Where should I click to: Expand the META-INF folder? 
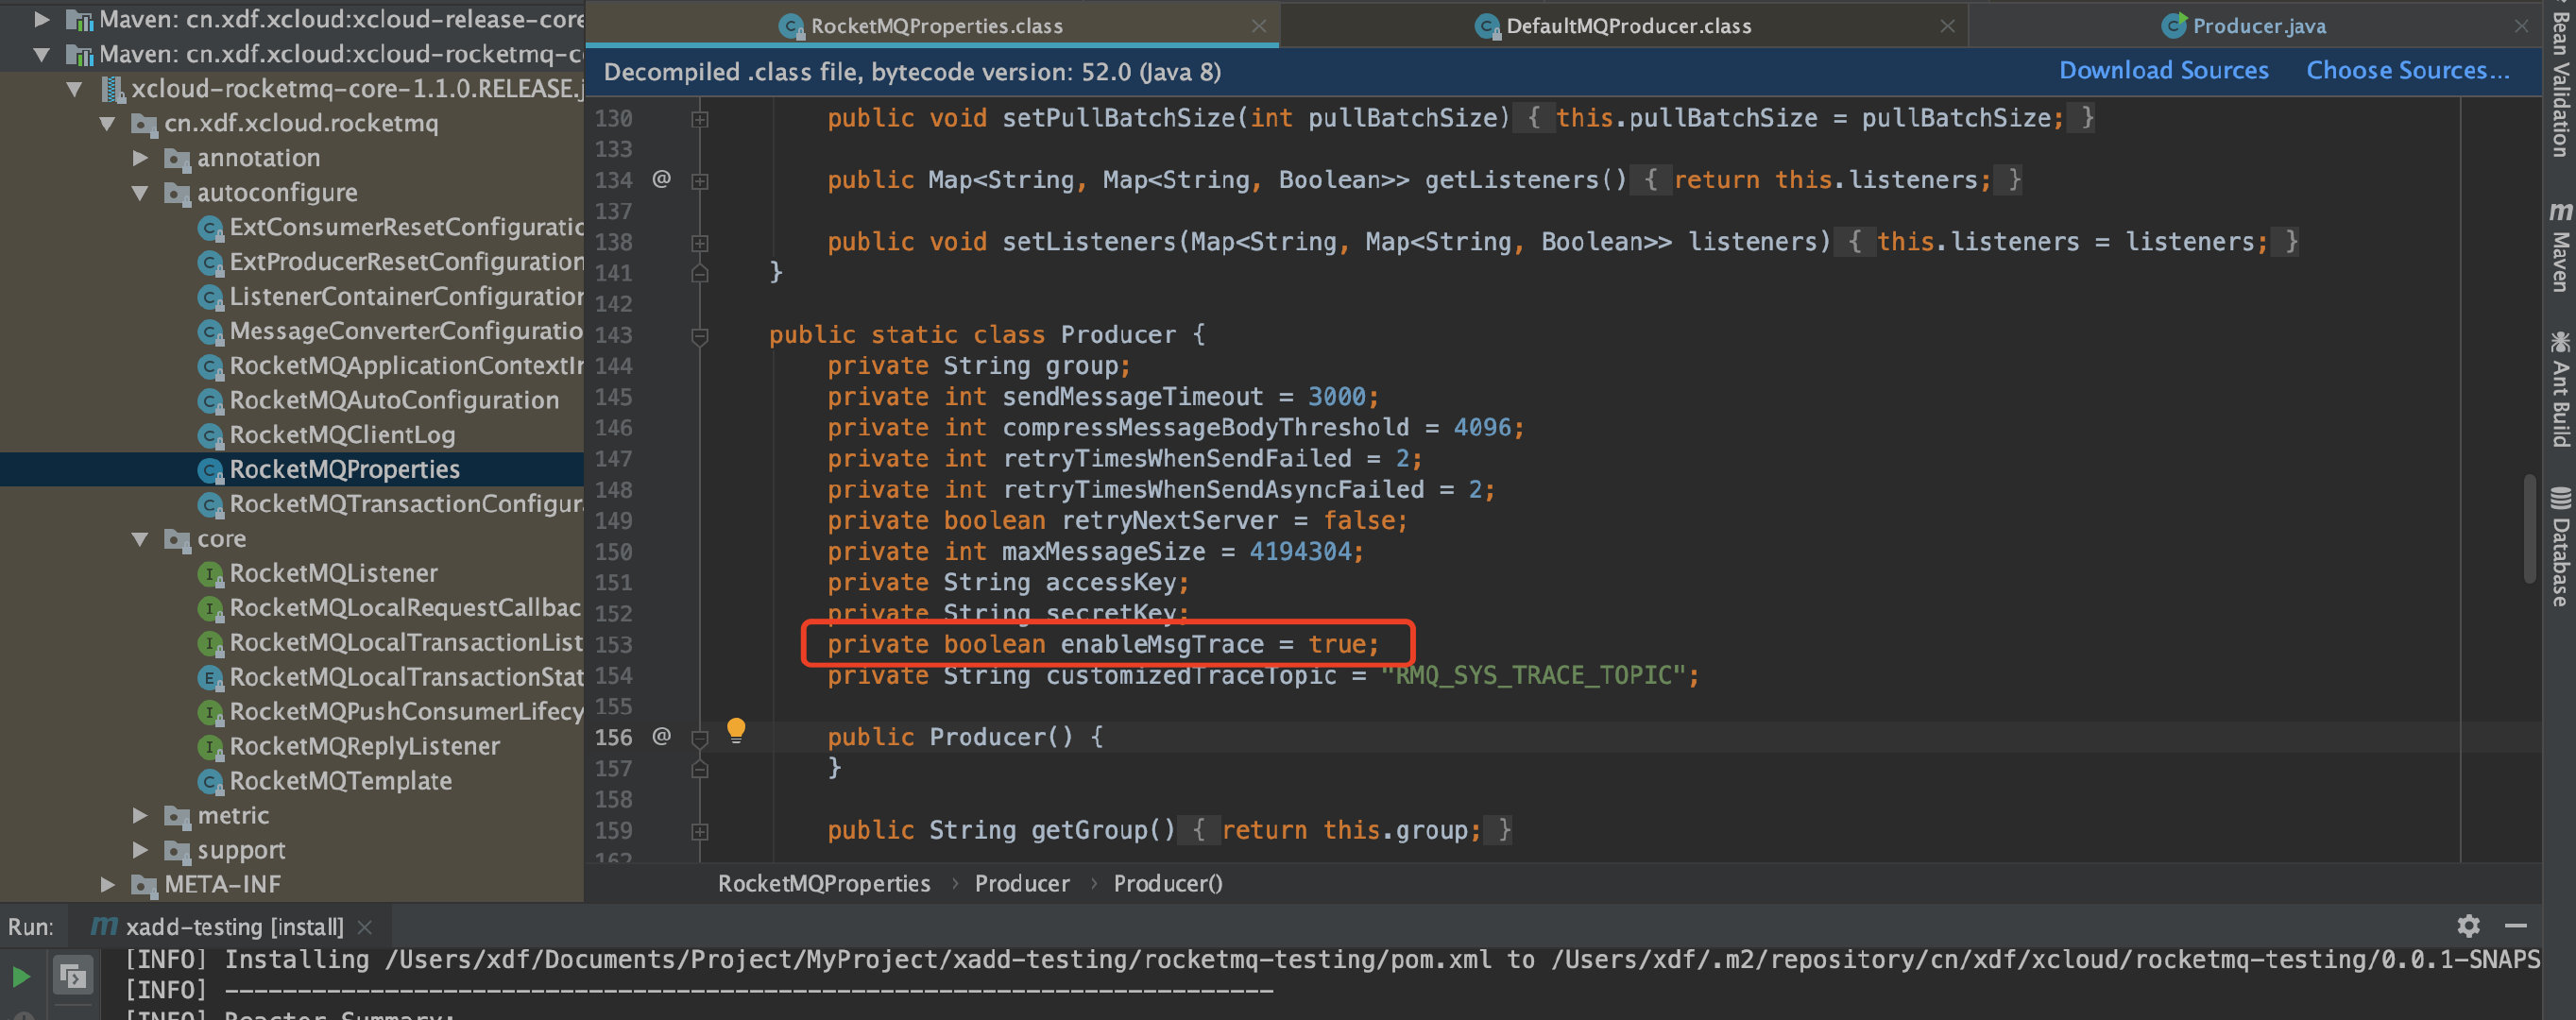[107, 885]
